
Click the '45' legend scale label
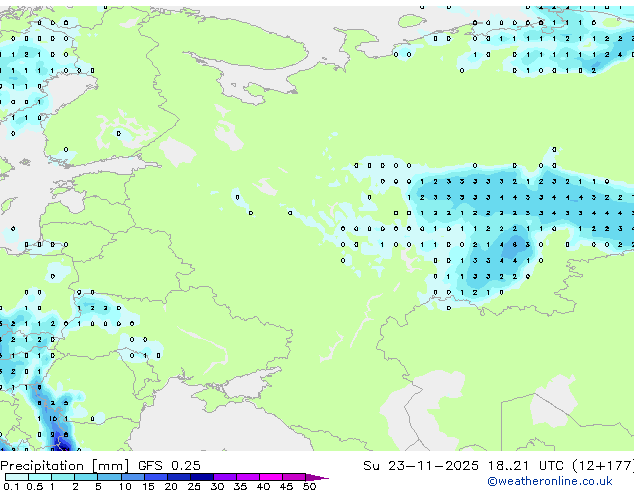click(287, 486)
